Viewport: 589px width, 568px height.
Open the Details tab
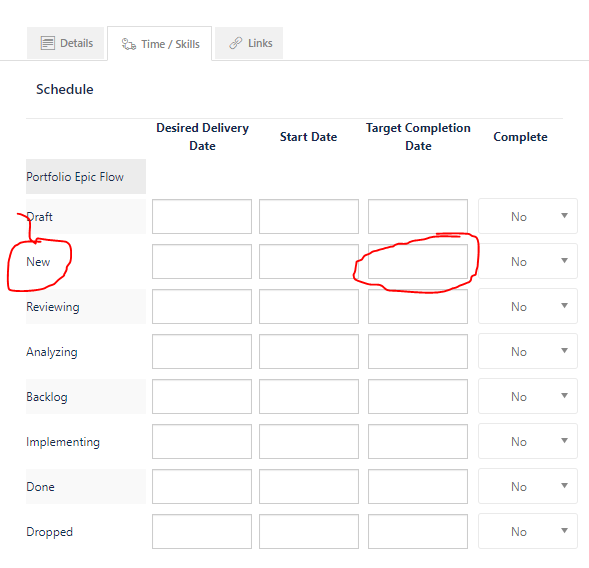pyautogui.click(x=65, y=43)
